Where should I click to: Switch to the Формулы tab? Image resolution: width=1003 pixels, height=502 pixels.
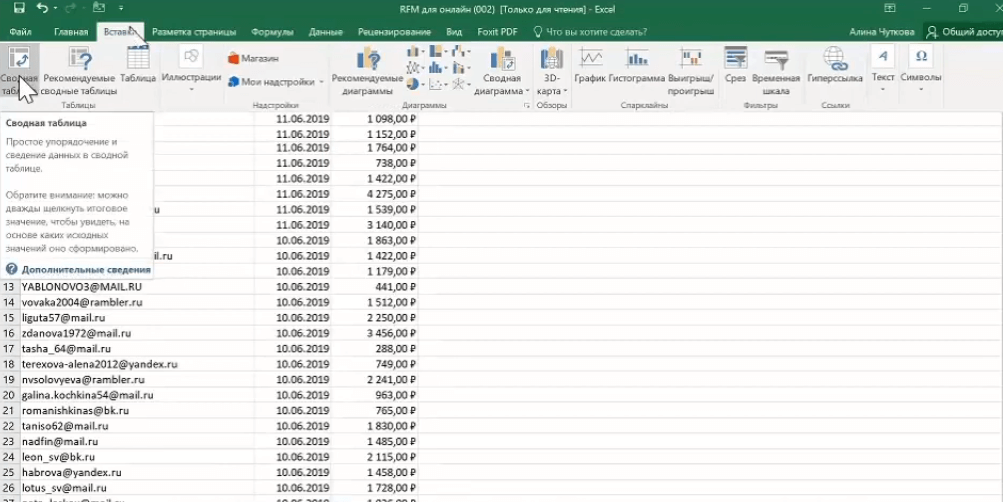tap(272, 31)
